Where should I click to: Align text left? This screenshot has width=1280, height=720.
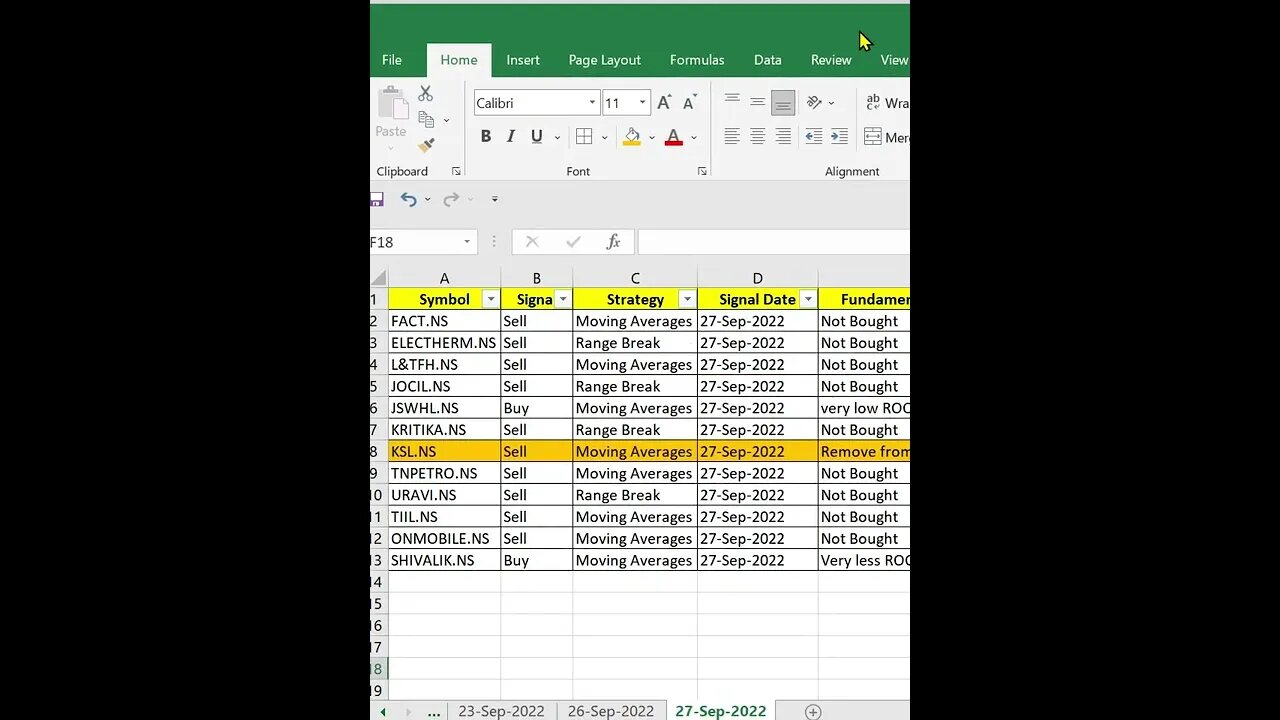[x=732, y=137]
